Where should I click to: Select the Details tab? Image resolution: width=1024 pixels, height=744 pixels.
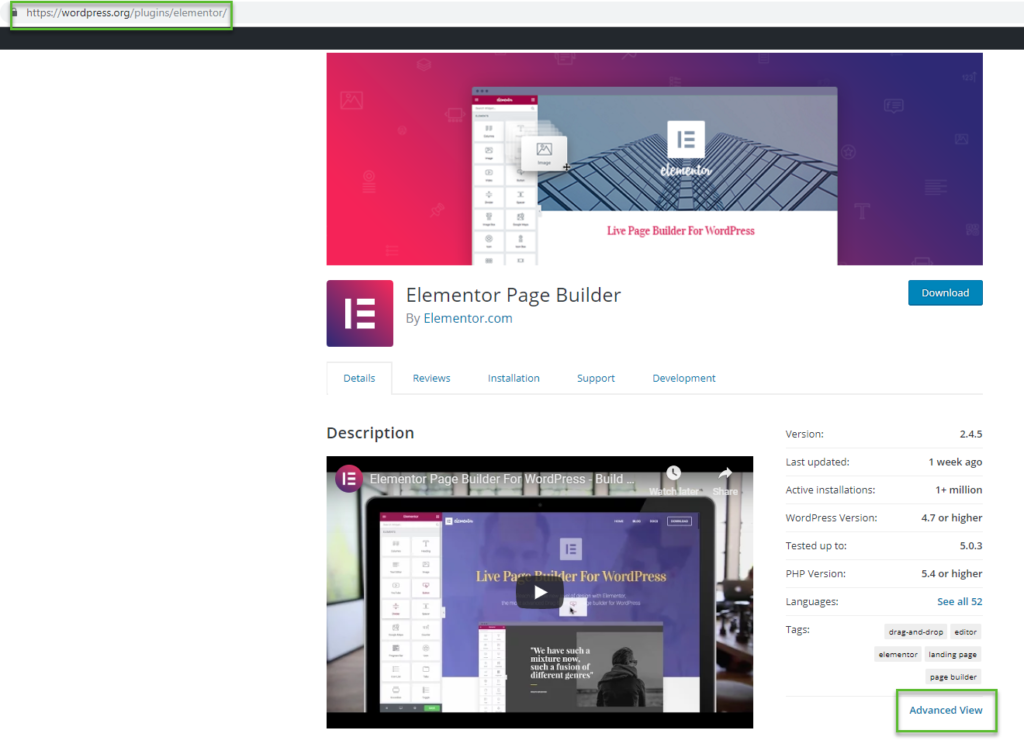click(359, 378)
